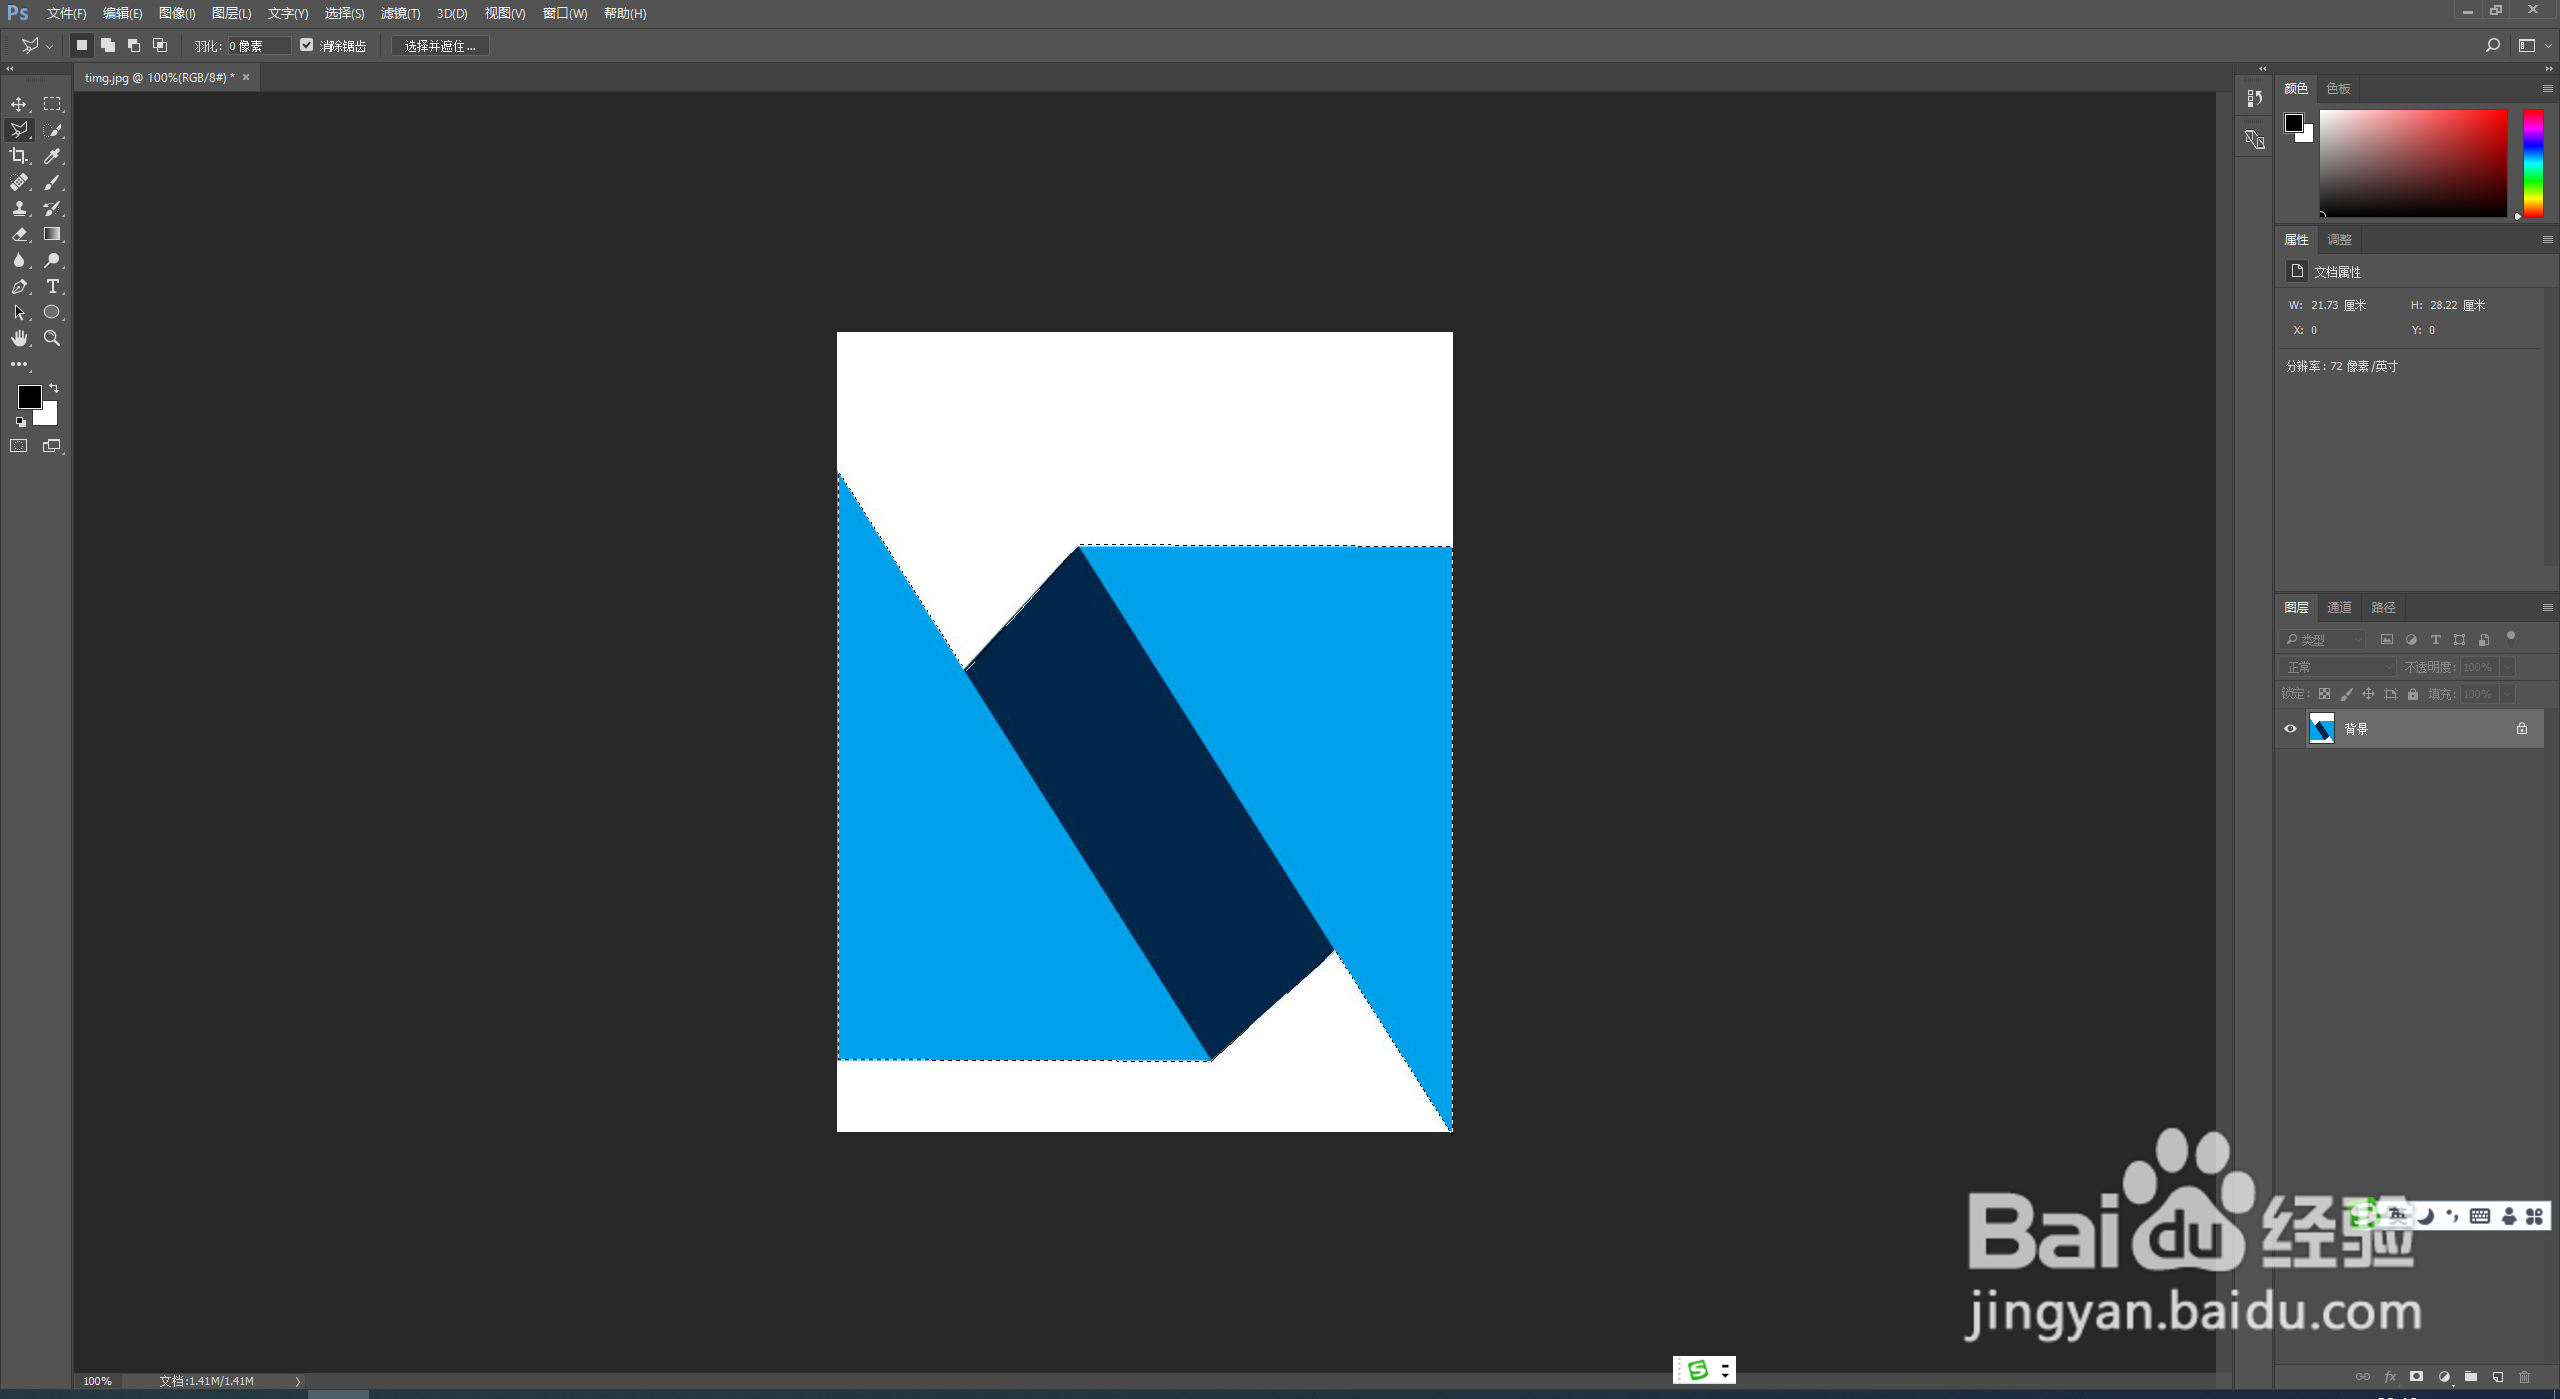Toggle the 消除锯齿 anti-alias checkbox
This screenshot has height=1399, width=2560.
(307, 45)
